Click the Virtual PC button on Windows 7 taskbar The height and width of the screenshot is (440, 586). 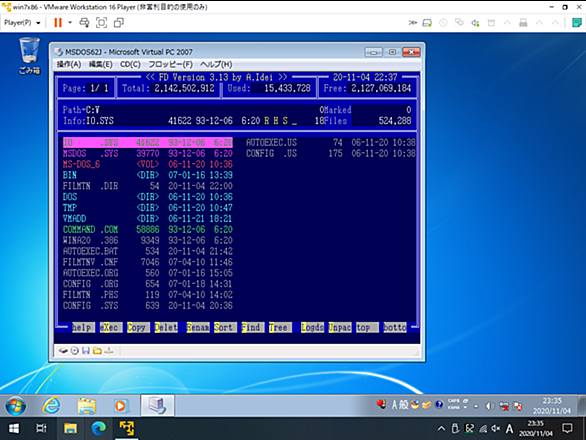tap(157, 406)
